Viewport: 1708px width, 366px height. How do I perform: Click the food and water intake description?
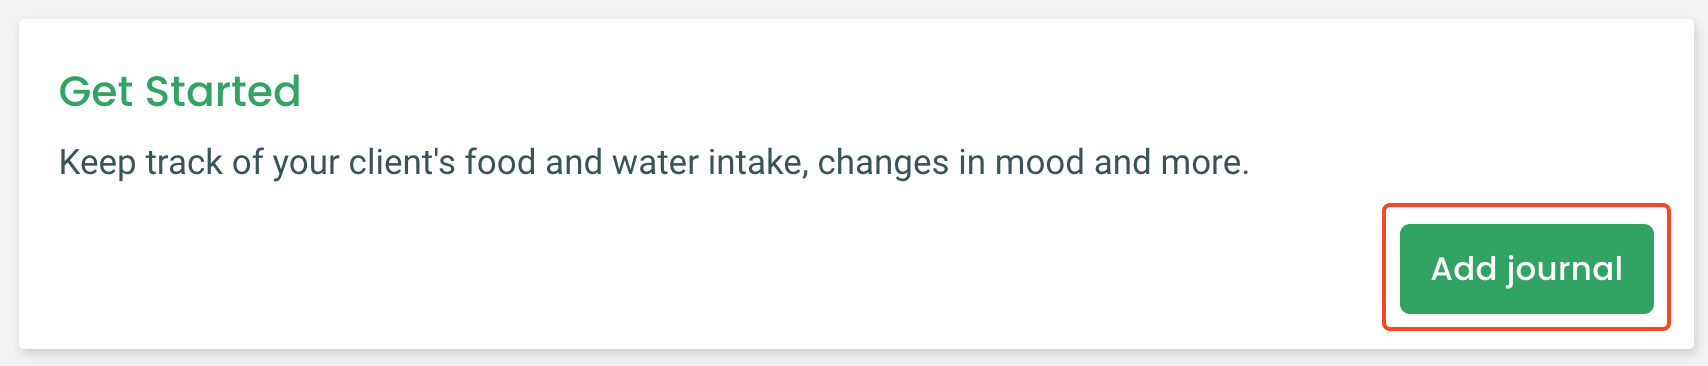(654, 162)
